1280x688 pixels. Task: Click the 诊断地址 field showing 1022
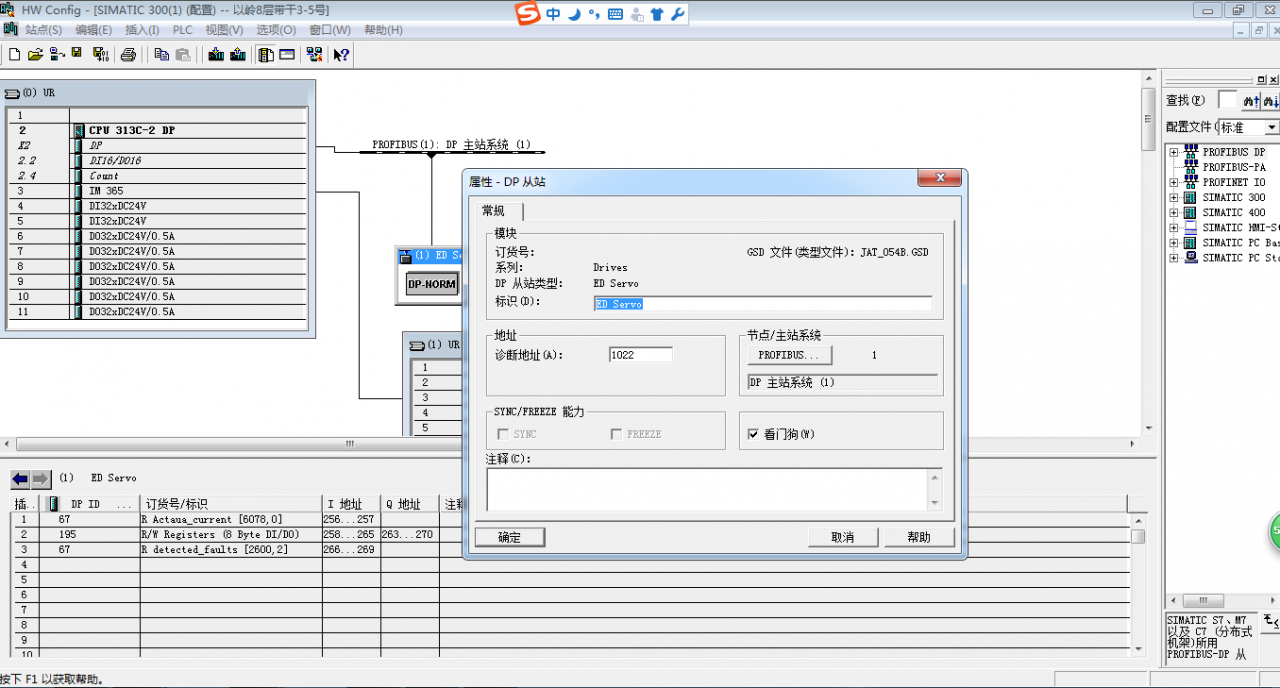(x=641, y=354)
